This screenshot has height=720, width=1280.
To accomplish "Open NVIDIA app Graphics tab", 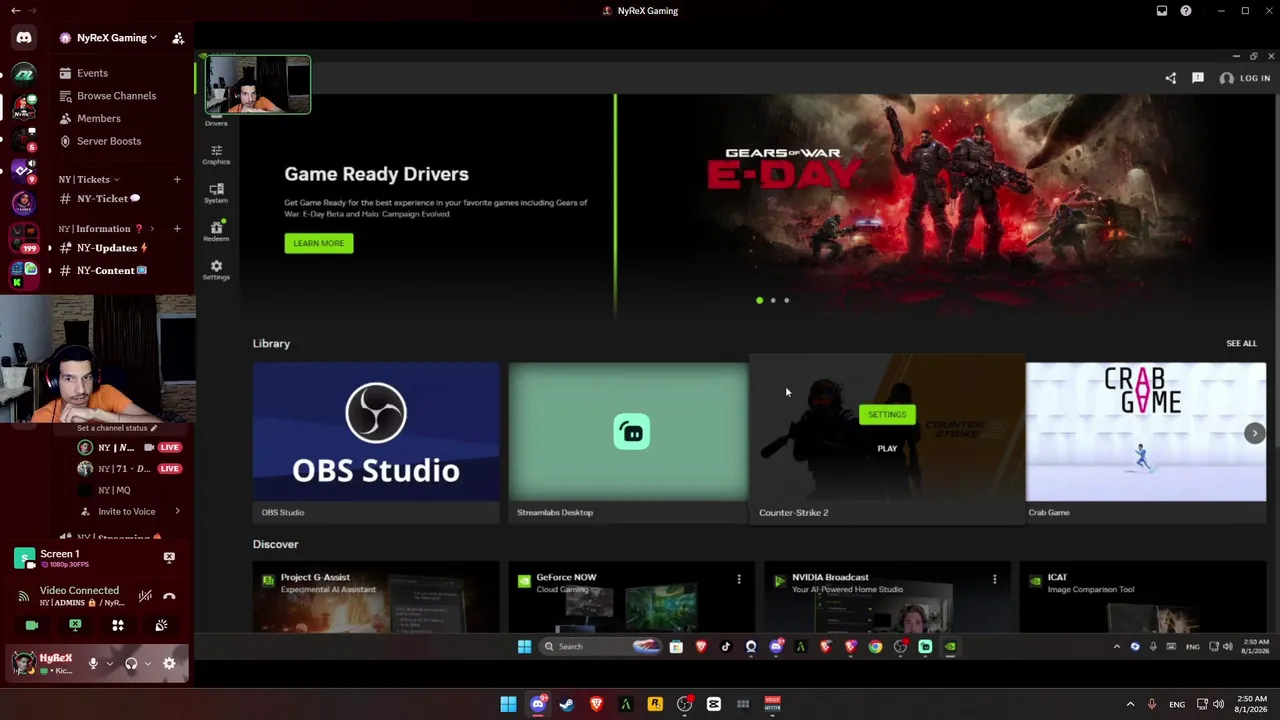I will (216, 154).
